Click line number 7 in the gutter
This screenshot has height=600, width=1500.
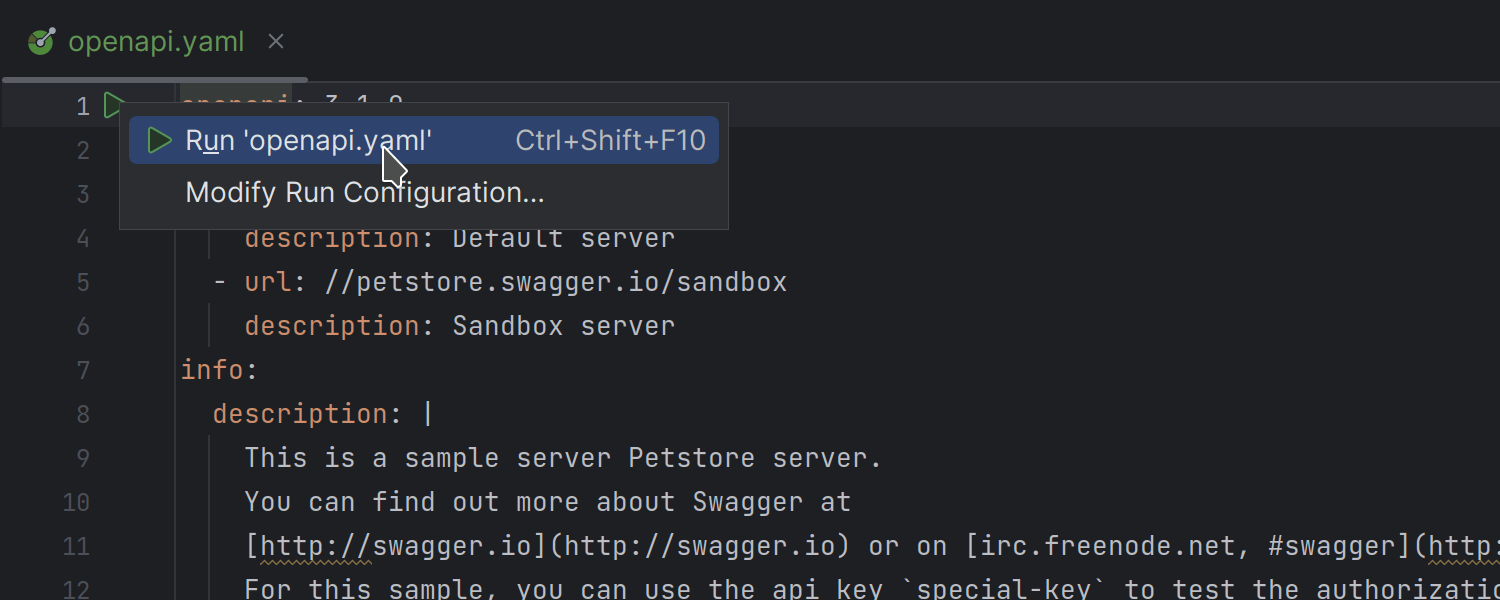pyautogui.click(x=82, y=370)
